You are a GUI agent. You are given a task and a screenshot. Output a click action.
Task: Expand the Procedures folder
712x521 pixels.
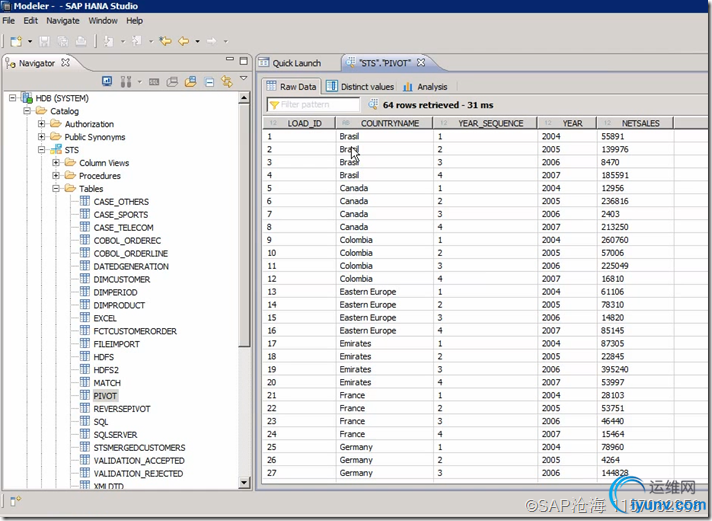point(55,175)
